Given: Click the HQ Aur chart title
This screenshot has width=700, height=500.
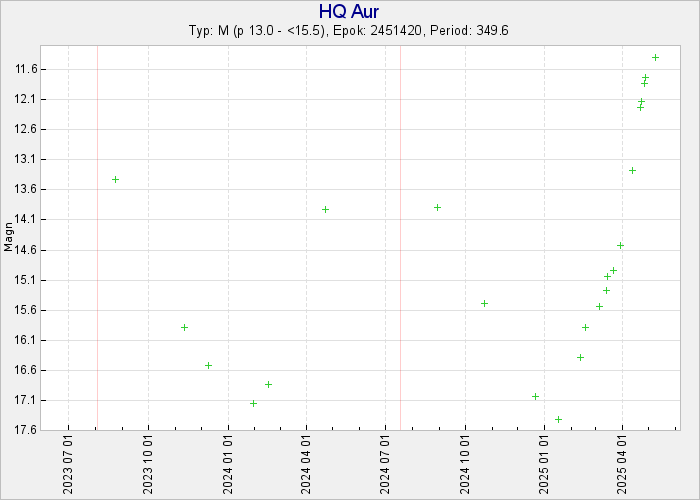Looking at the screenshot, I should pyautogui.click(x=349, y=11).
